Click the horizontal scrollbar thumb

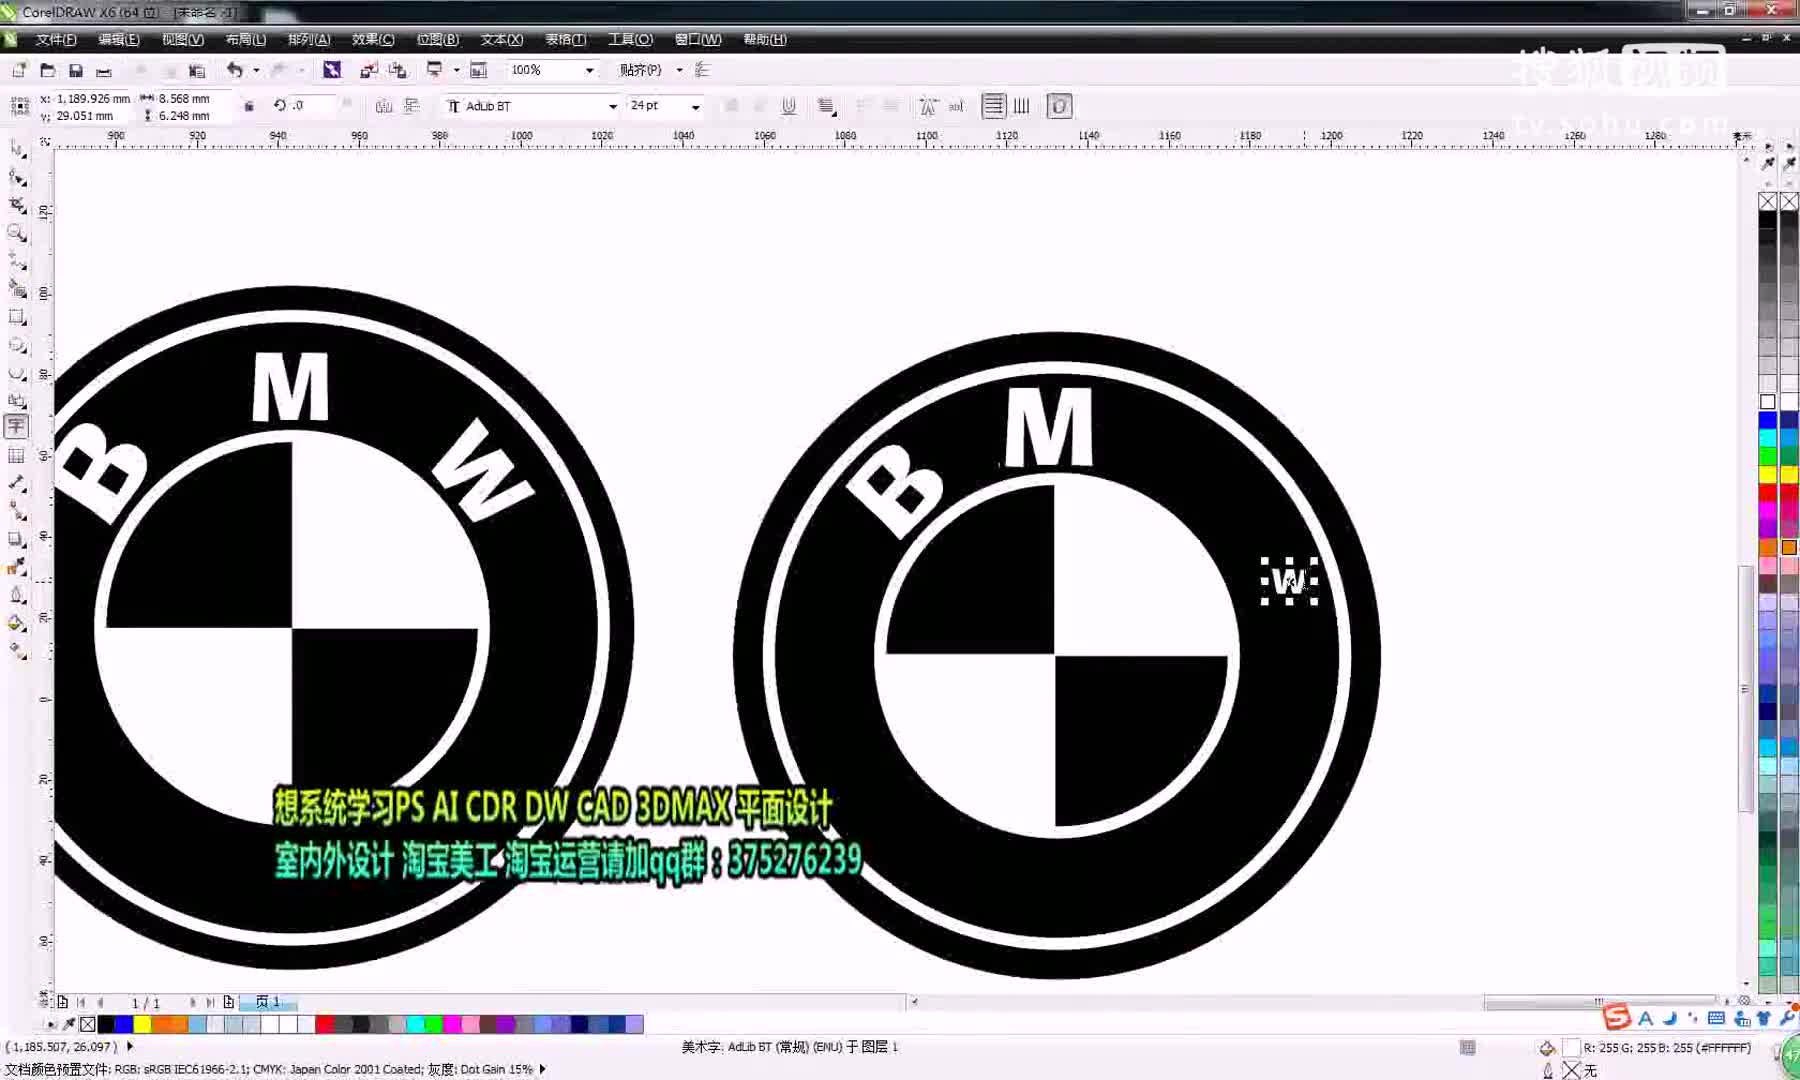[x=1600, y=1001]
